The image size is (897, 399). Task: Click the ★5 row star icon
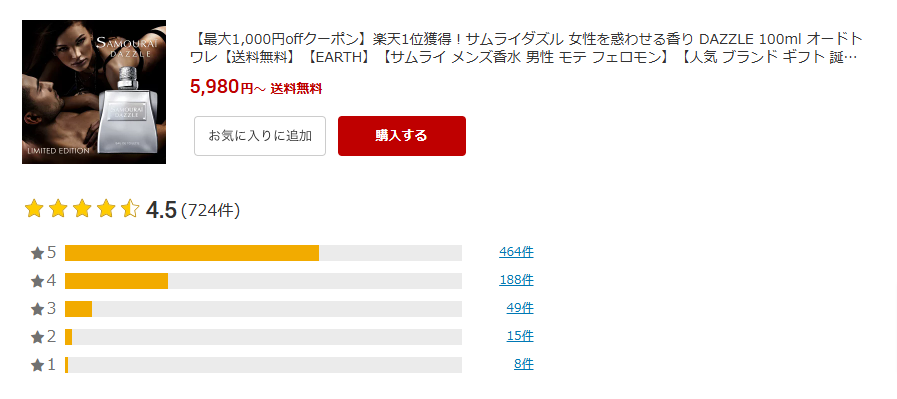click(x=37, y=253)
